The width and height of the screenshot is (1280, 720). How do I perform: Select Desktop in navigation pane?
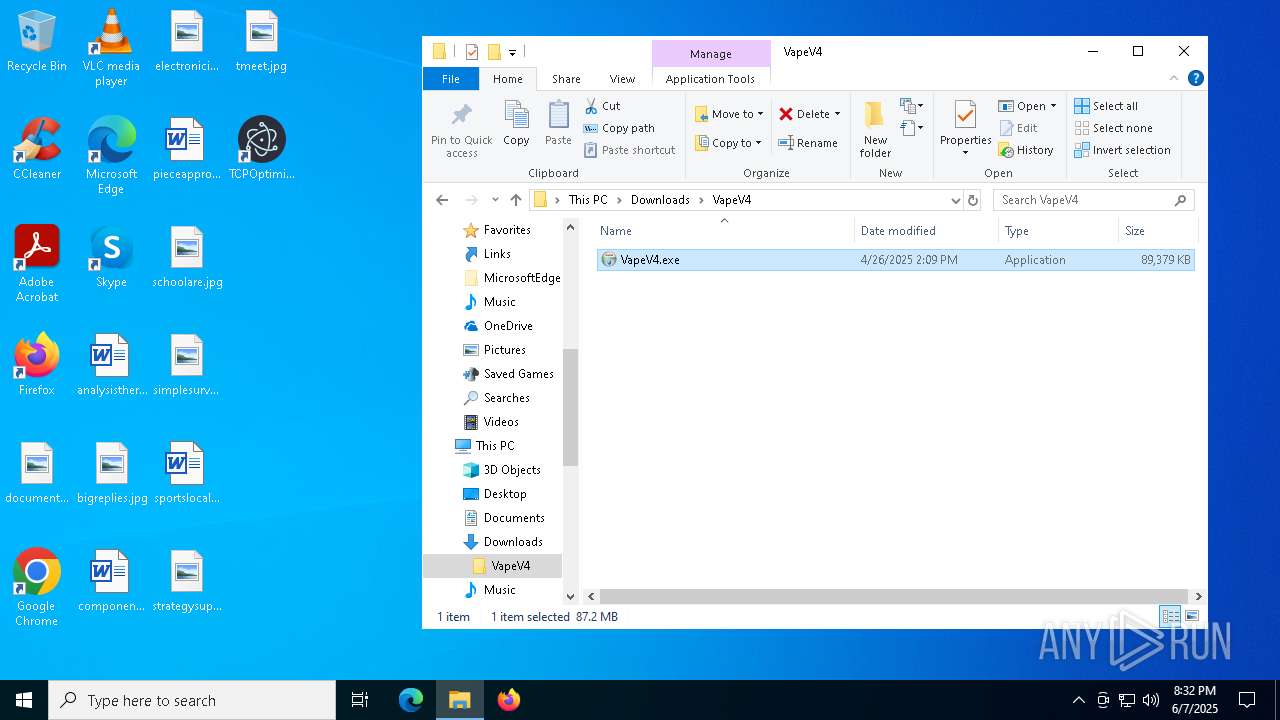tap(505, 494)
